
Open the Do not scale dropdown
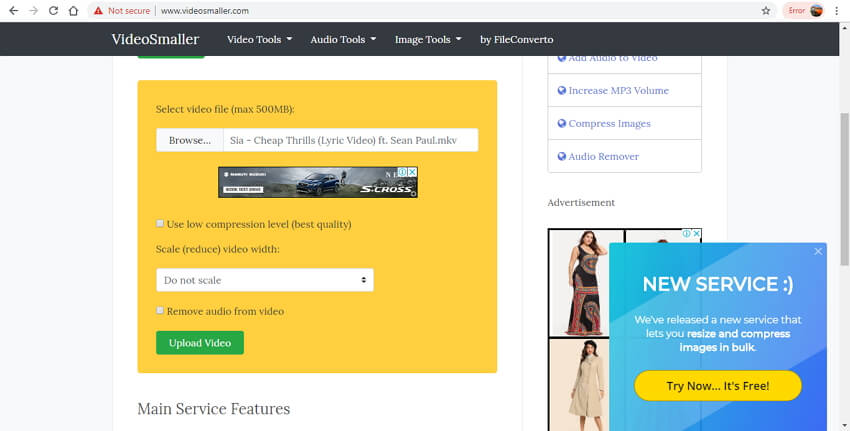(x=265, y=280)
